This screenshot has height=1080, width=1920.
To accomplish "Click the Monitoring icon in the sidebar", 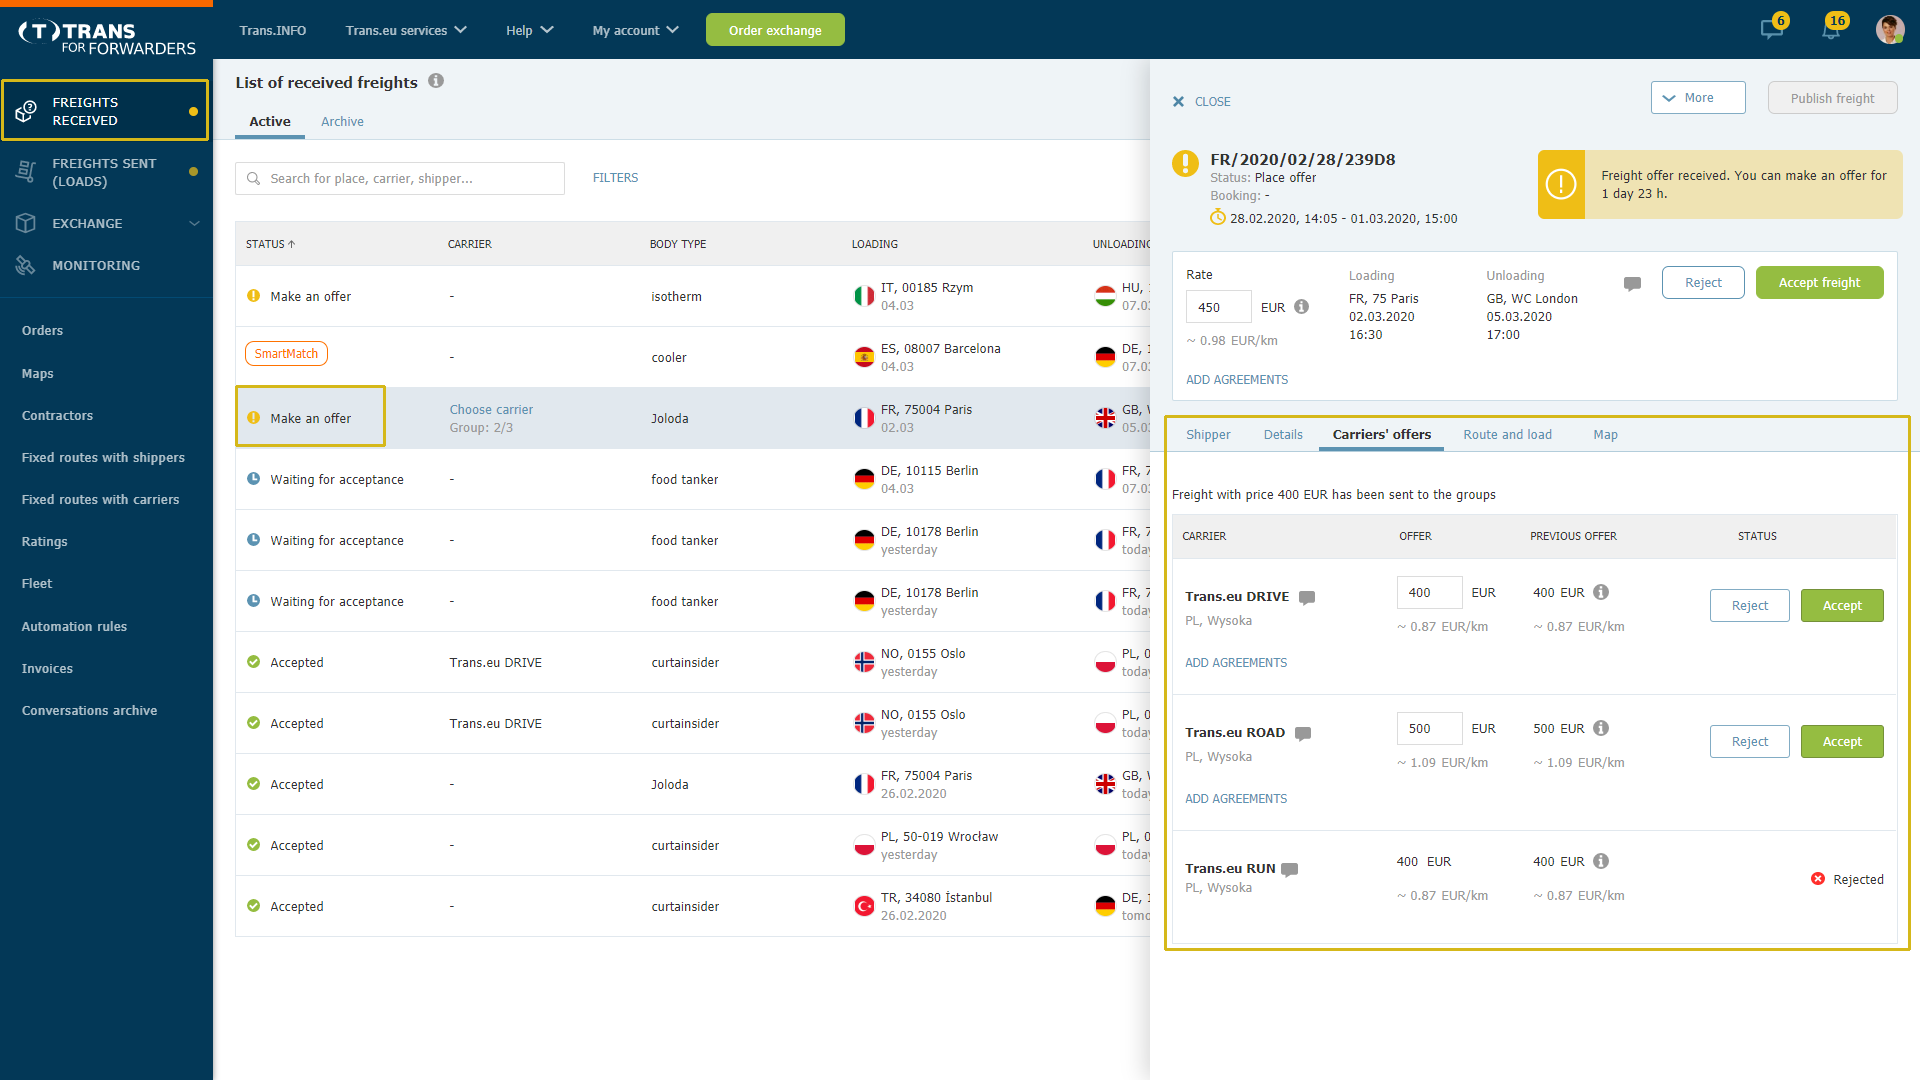I will click(26, 265).
